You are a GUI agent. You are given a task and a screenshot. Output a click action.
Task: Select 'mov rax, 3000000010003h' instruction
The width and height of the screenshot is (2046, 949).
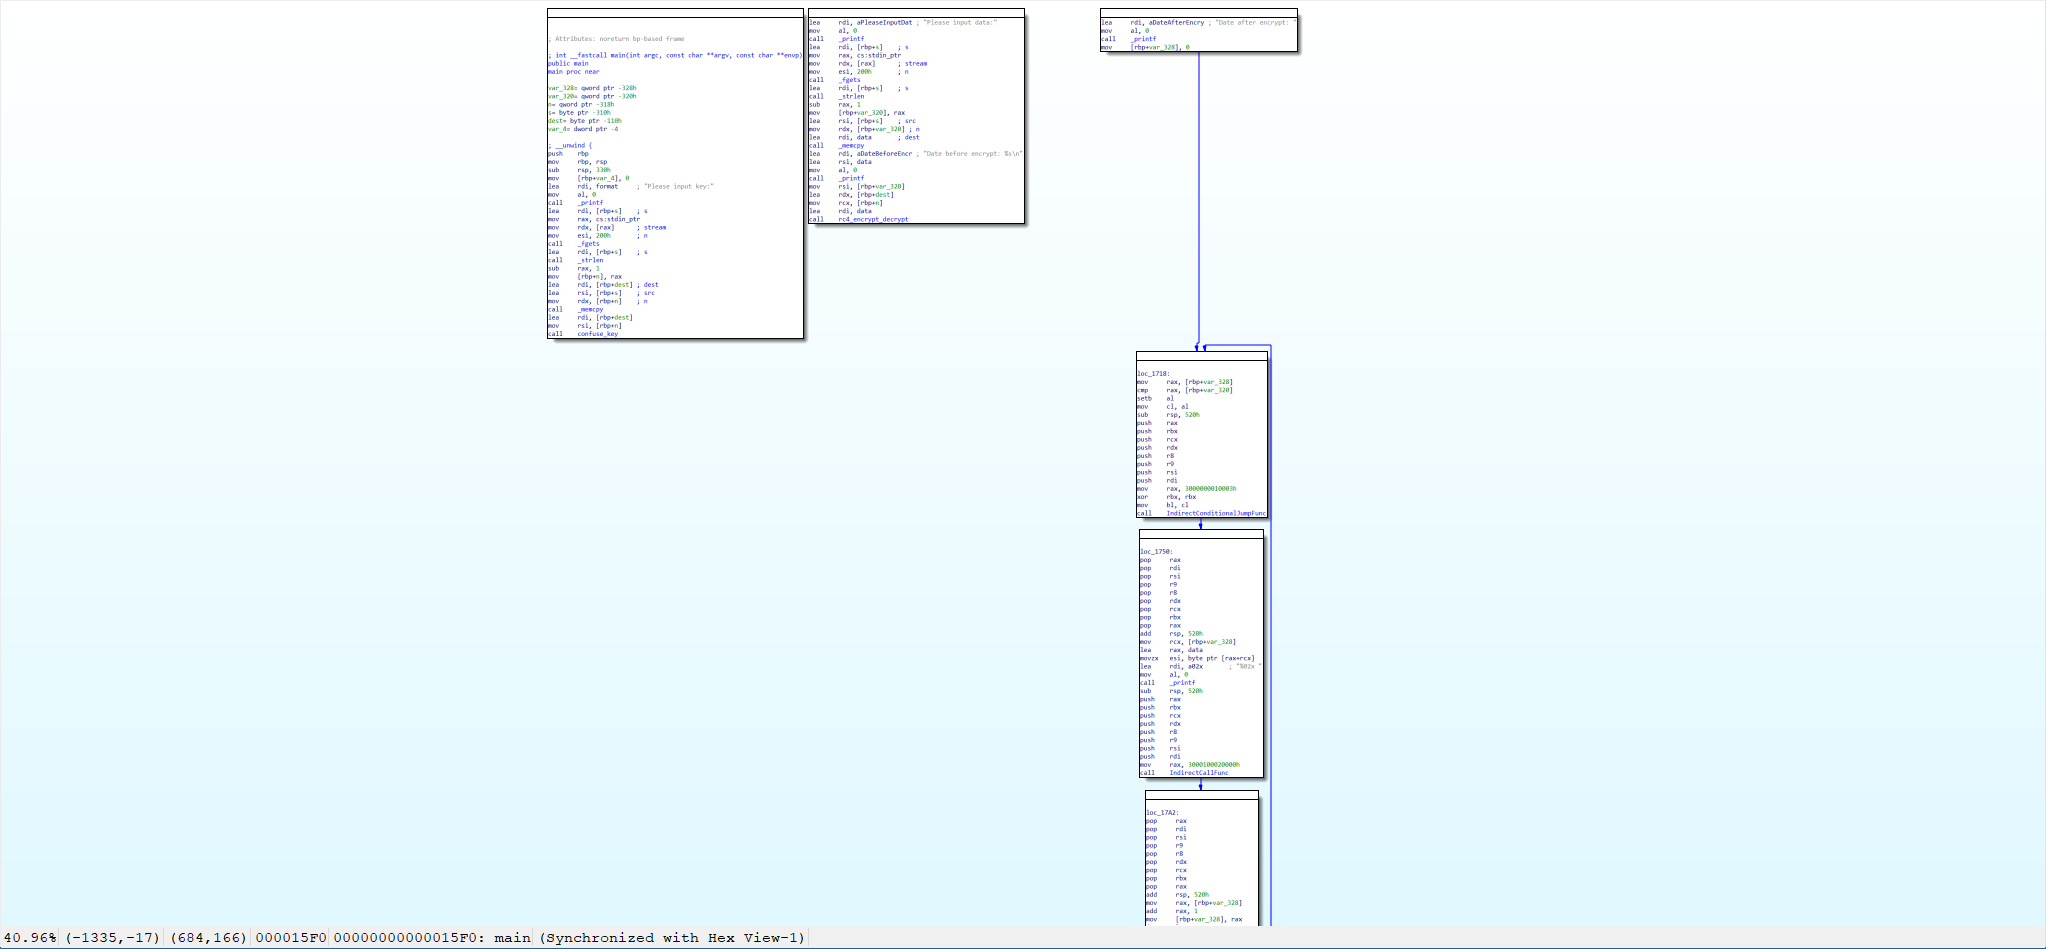tap(1187, 488)
